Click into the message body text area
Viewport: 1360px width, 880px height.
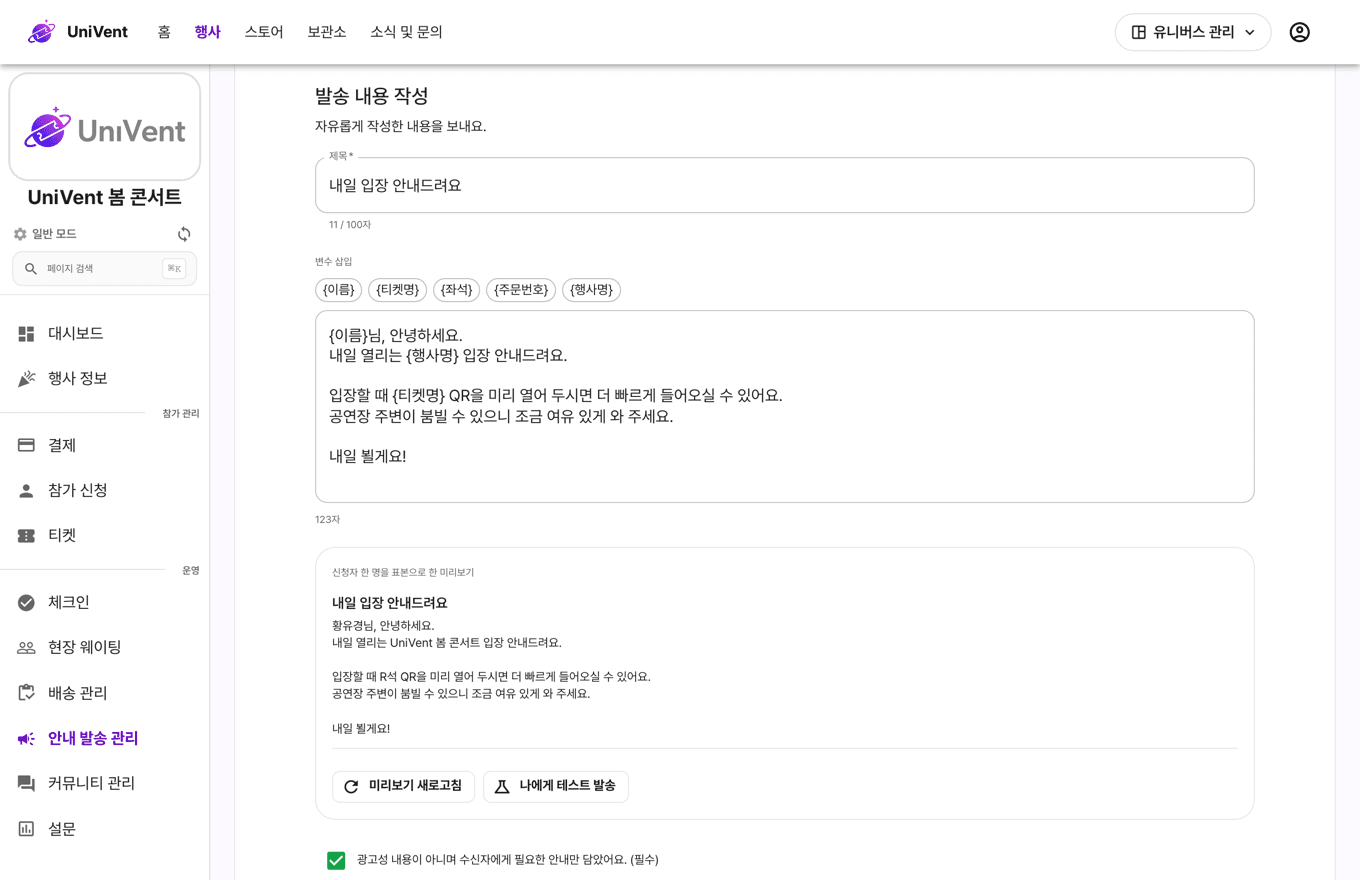click(x=785, y=406)
